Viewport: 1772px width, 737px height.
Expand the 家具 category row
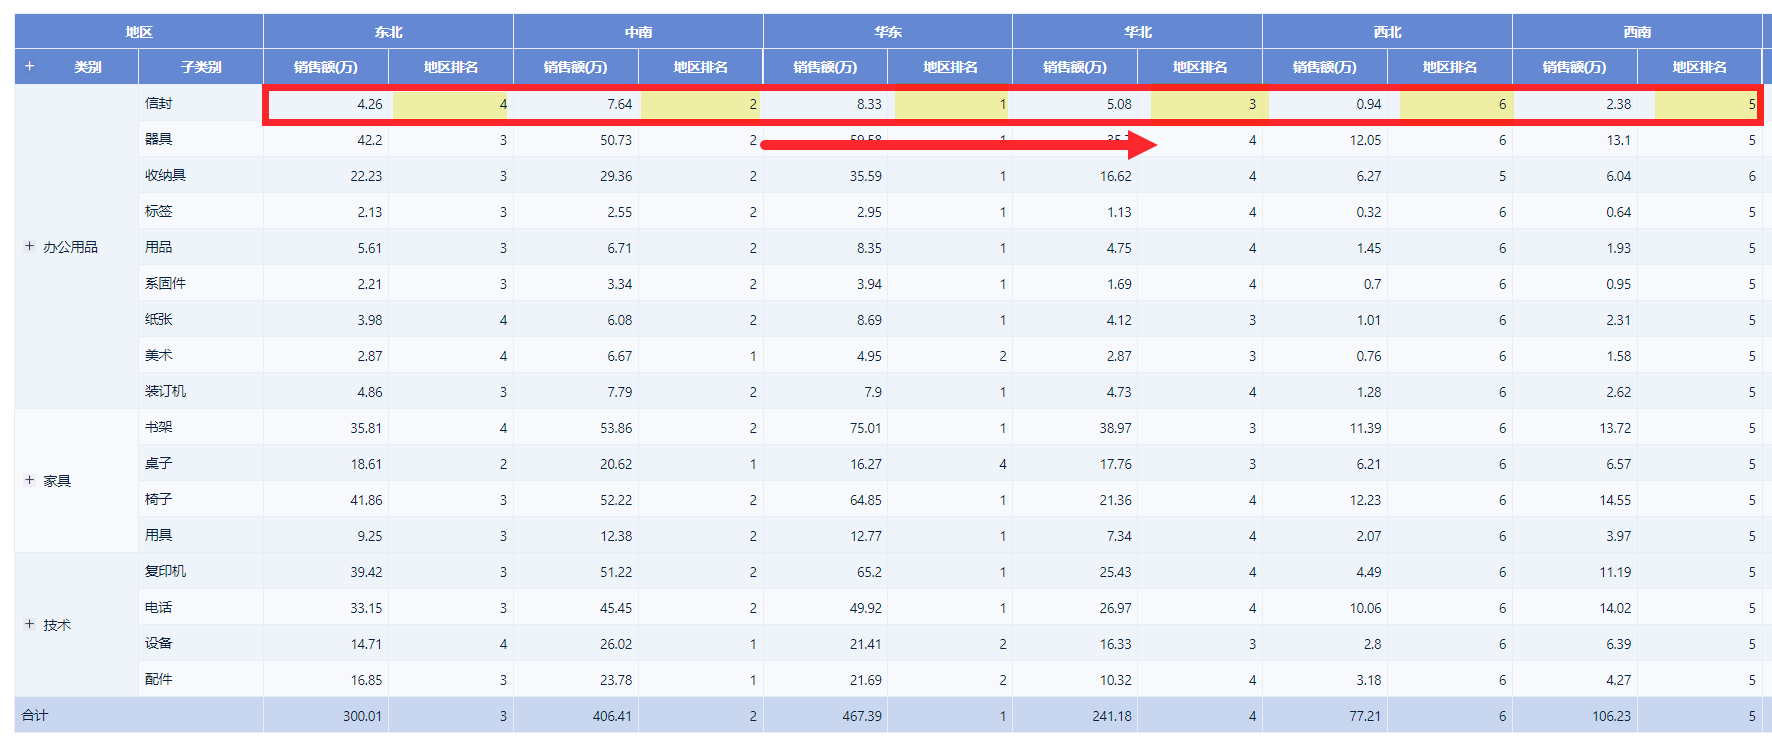click(29, 480)
